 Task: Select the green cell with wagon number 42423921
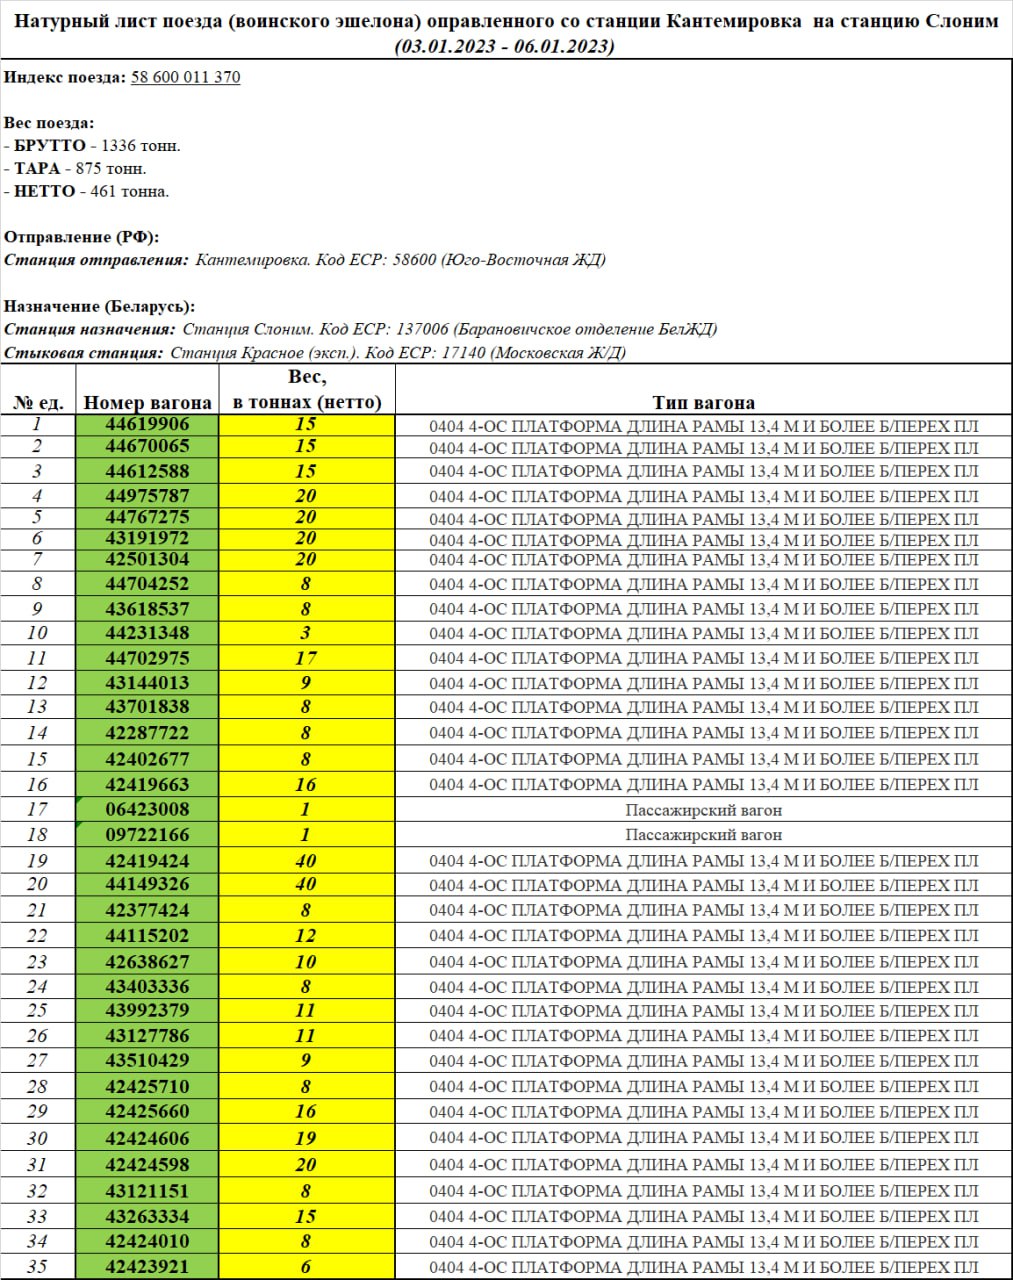pyautogui.click(x=147, y=1266)
